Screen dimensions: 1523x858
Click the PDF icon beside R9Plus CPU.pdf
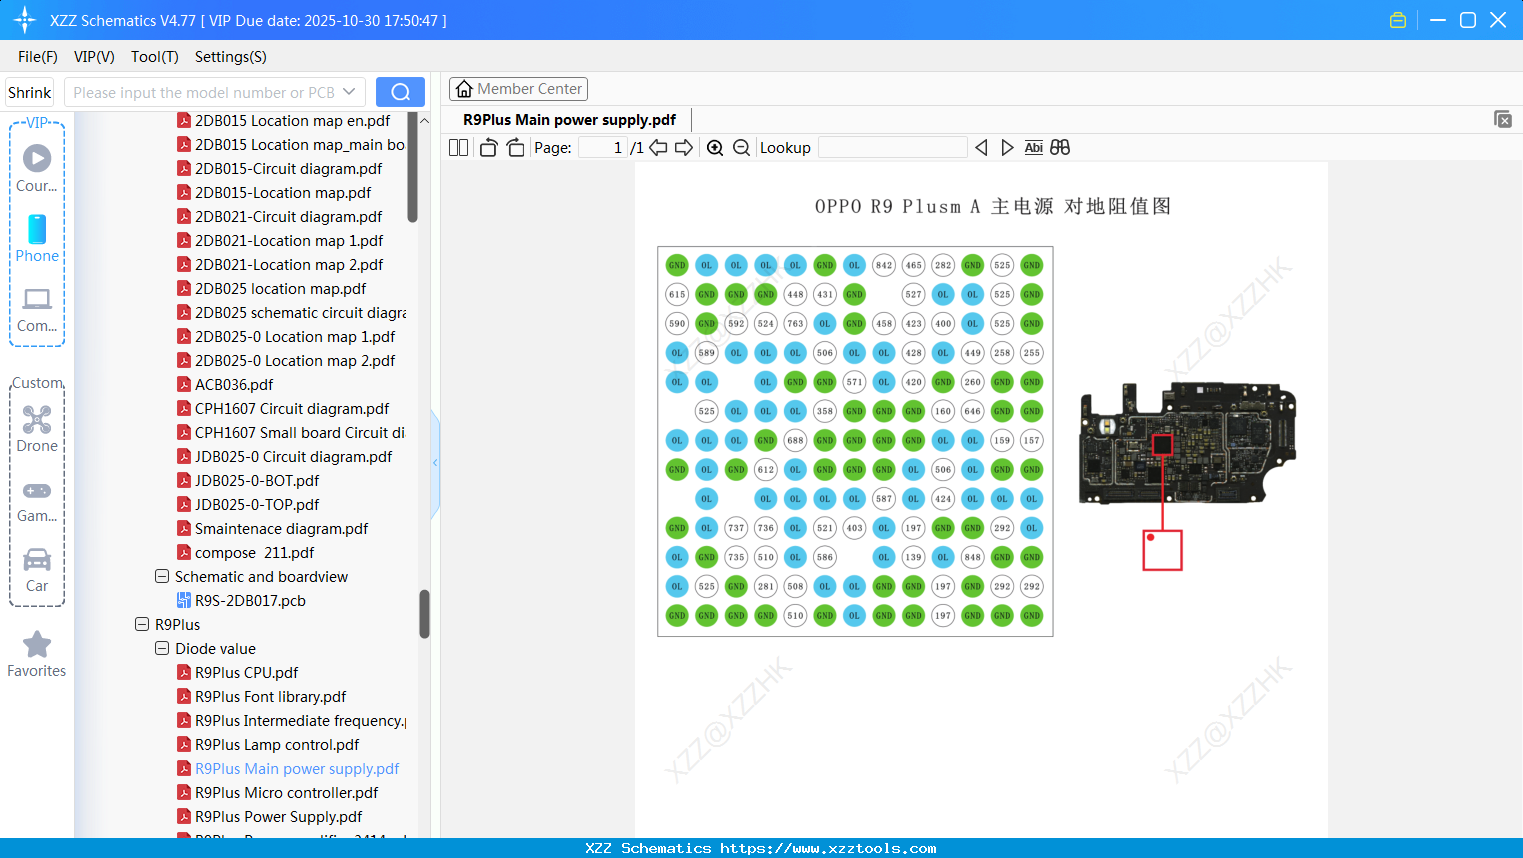point(184,673)
